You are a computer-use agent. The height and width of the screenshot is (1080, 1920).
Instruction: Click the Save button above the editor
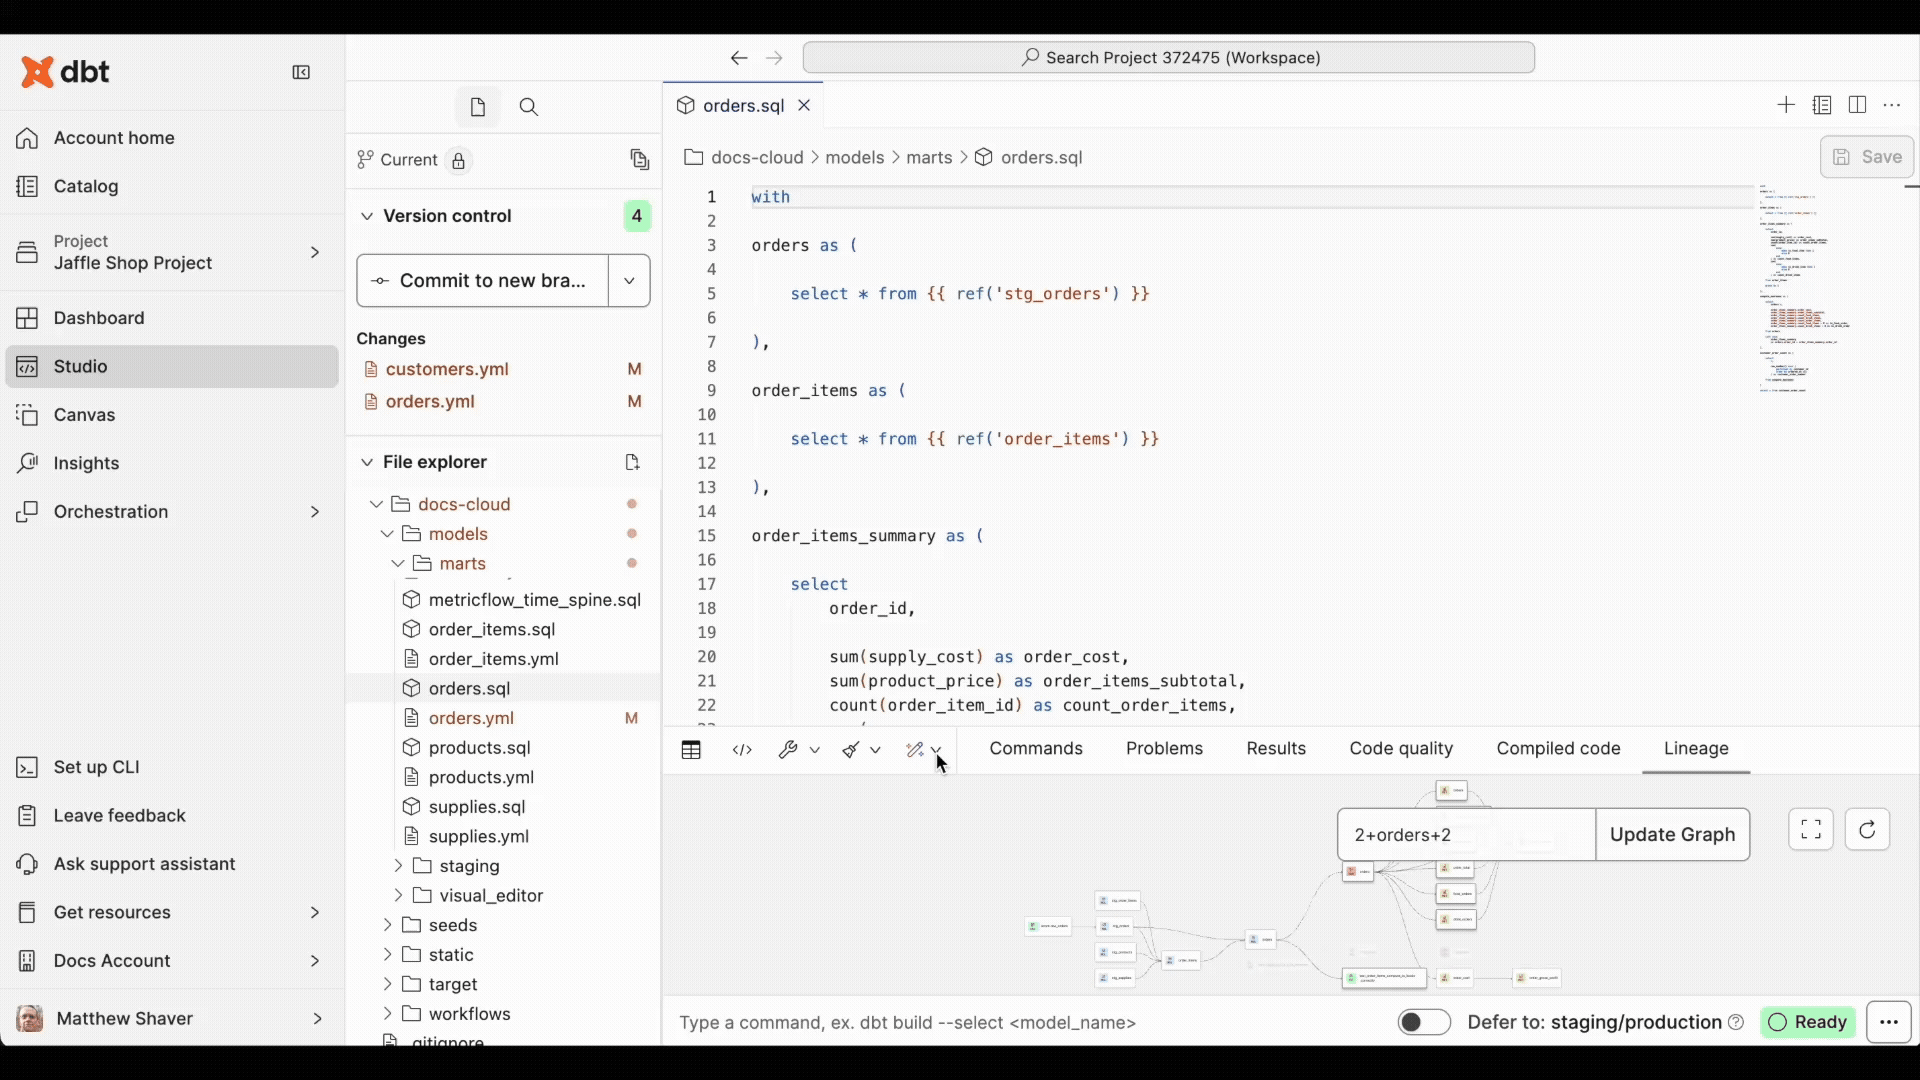[x=1867, y=156]
